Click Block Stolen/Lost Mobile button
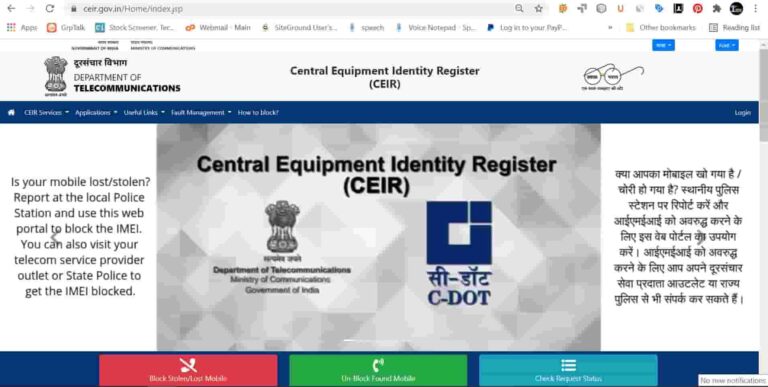This screenshot has height=387, width=768. pyautogui.click(x=188, y=370)
